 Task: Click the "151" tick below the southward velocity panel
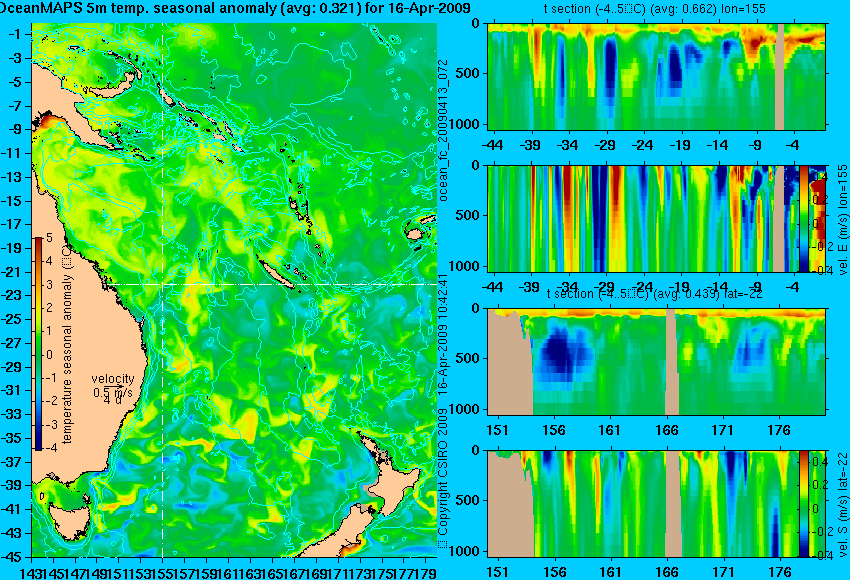(x=498, y=572)
